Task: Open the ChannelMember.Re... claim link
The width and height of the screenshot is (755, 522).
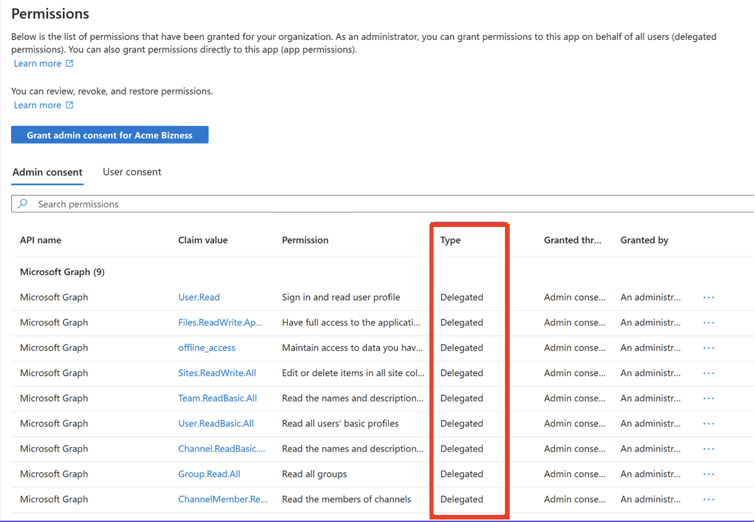Action: [x=222, y=499]
